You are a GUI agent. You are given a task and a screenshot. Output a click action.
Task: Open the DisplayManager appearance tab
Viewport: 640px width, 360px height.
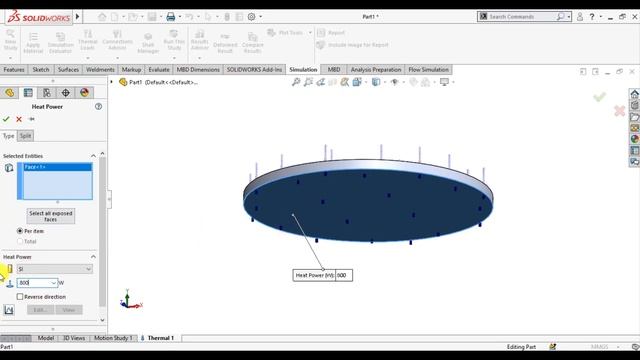click(84, 93)
